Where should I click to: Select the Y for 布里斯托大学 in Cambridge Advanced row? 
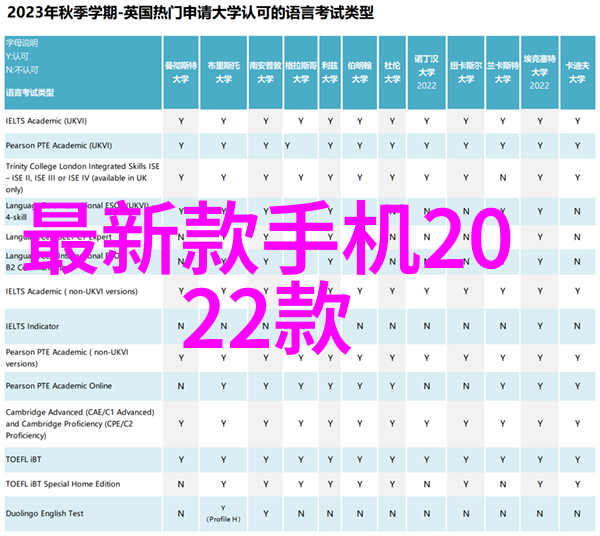coord(223,424)
